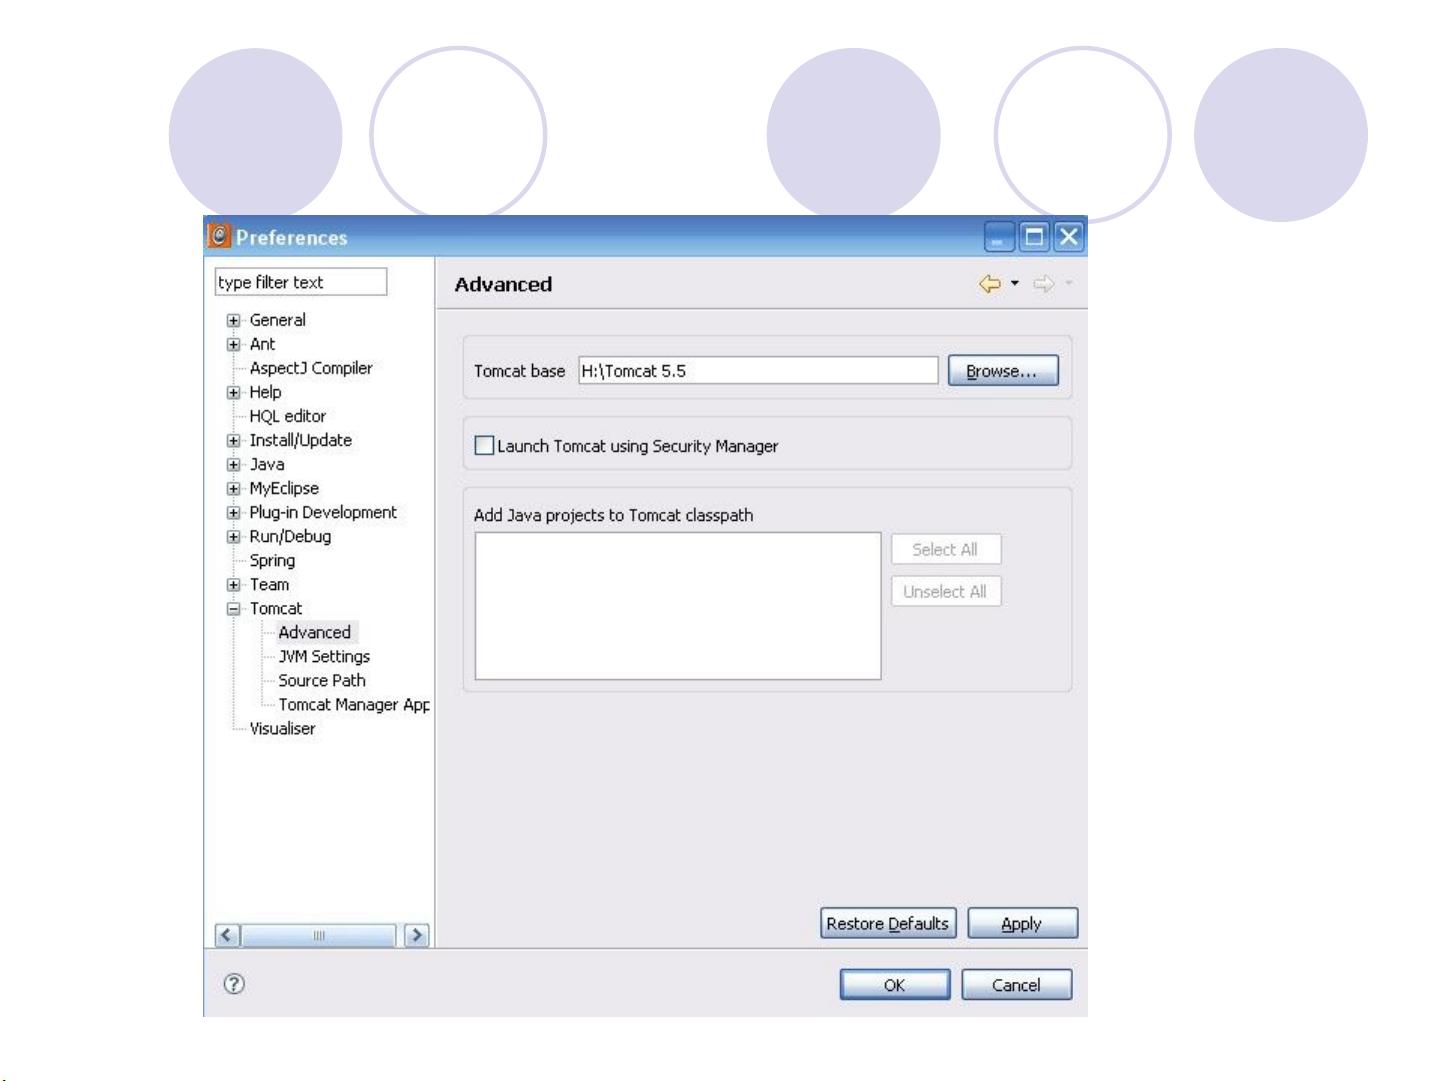Select the Advanced tree item
The image size is (1441, 1081).
(x=314, y=632)
